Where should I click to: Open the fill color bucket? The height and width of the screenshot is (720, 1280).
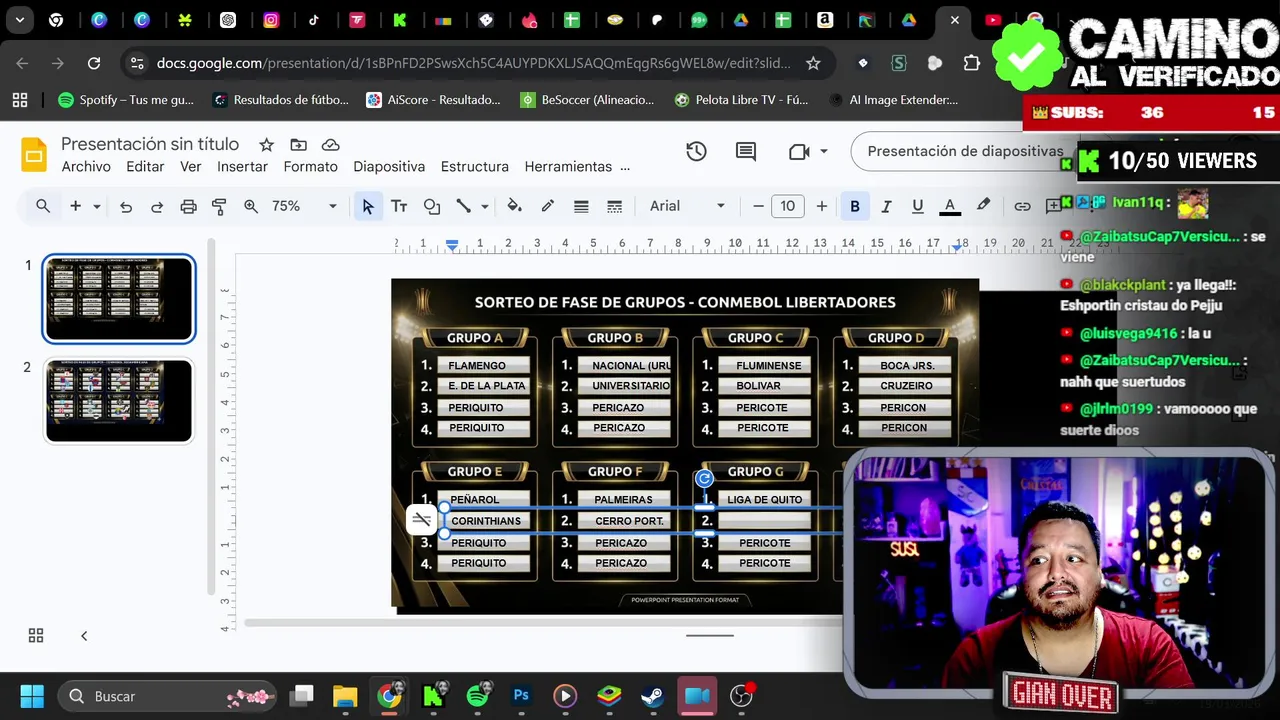(514, 206)
